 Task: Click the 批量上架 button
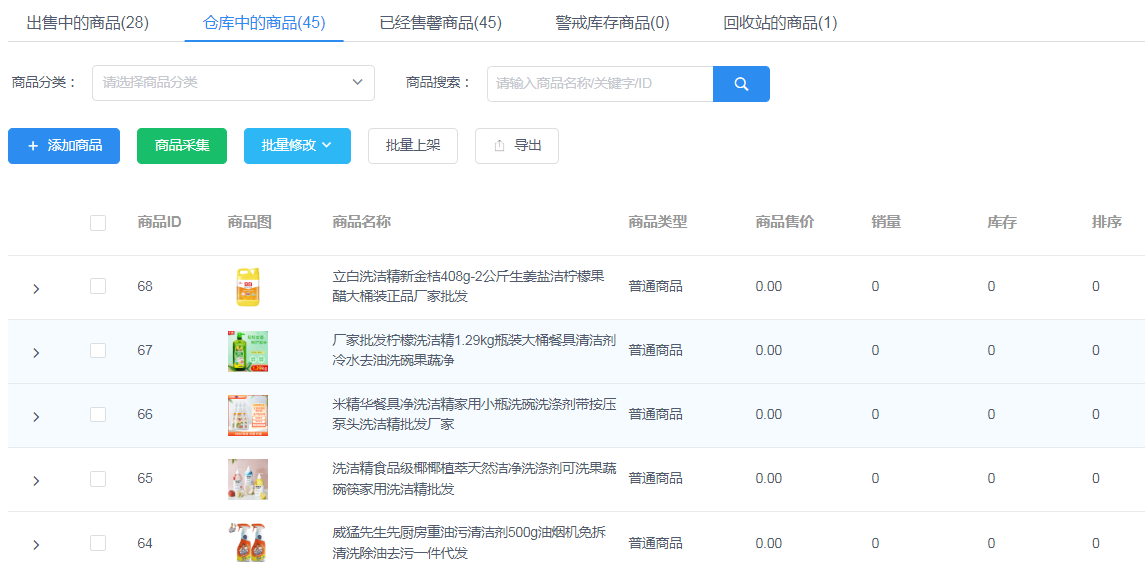coord(413,146)
